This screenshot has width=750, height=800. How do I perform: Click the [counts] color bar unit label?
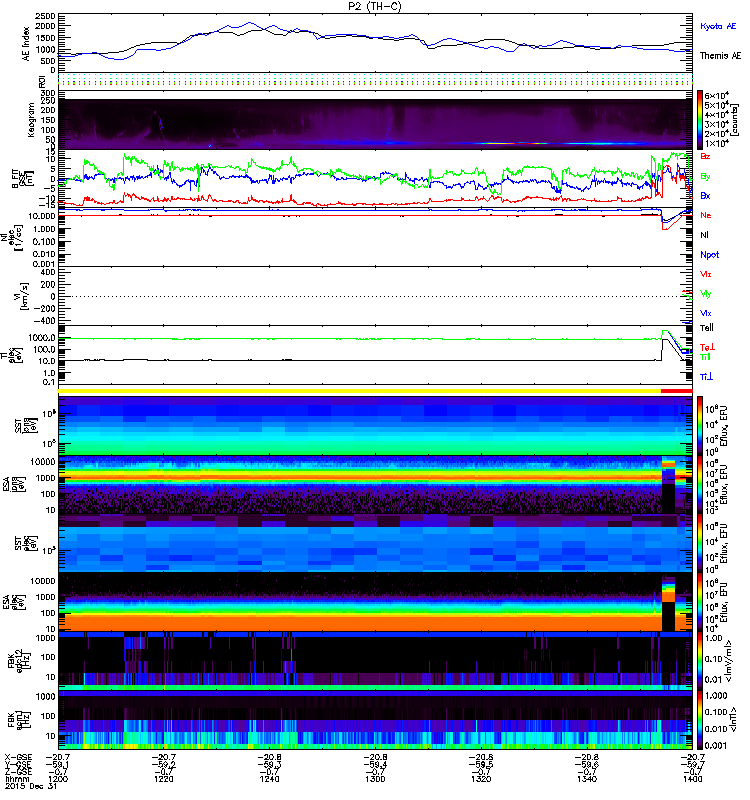click(735, 120)
